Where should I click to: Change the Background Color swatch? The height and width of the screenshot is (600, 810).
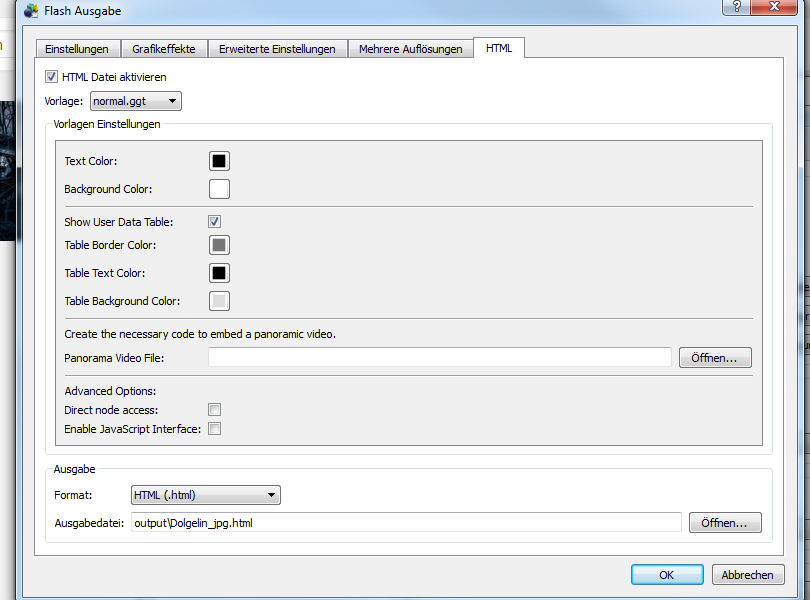coord(219,189)
